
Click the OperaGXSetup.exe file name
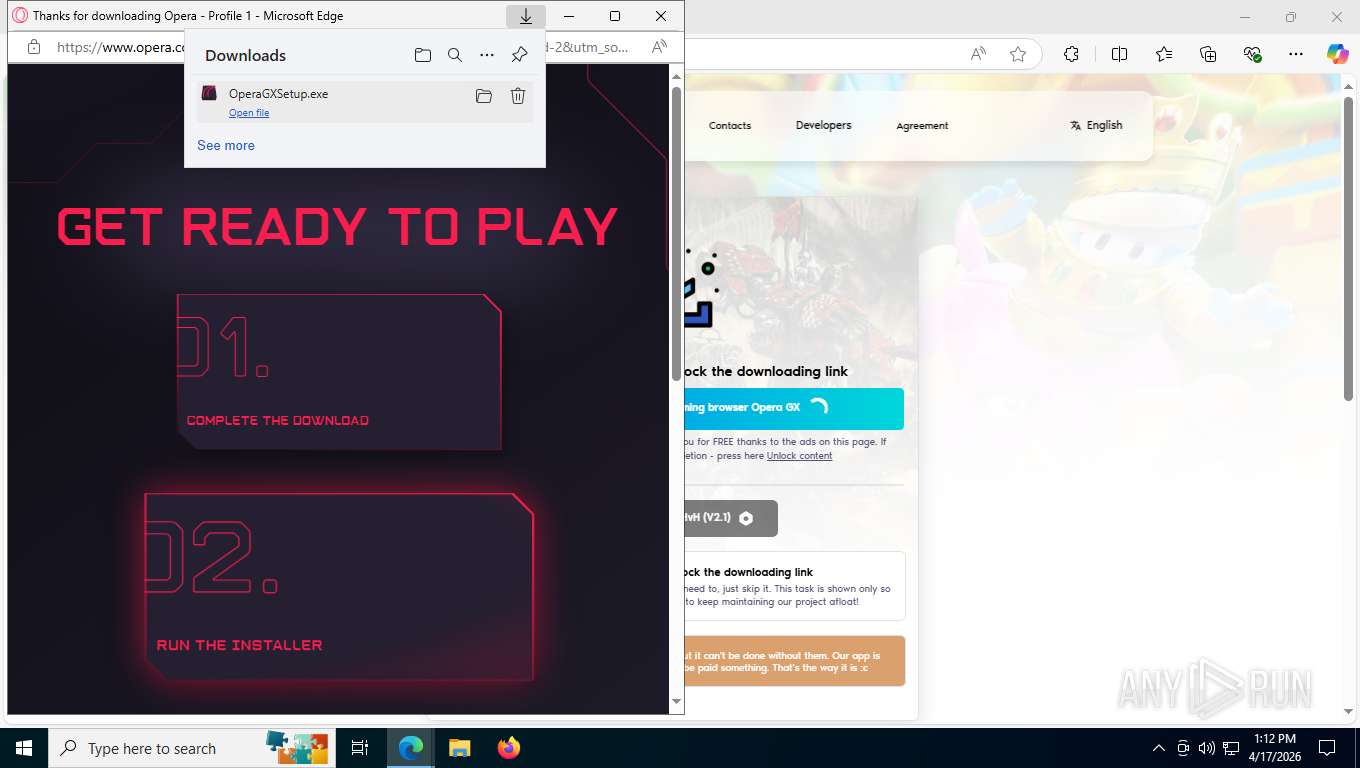pos(278,94)
